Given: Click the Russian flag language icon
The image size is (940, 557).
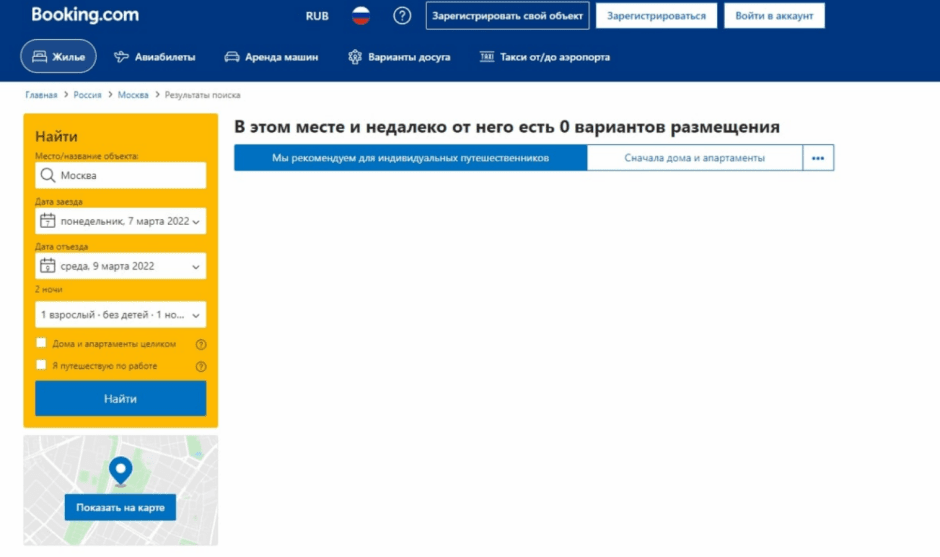Looking at the screenshot, I should 361,16.
